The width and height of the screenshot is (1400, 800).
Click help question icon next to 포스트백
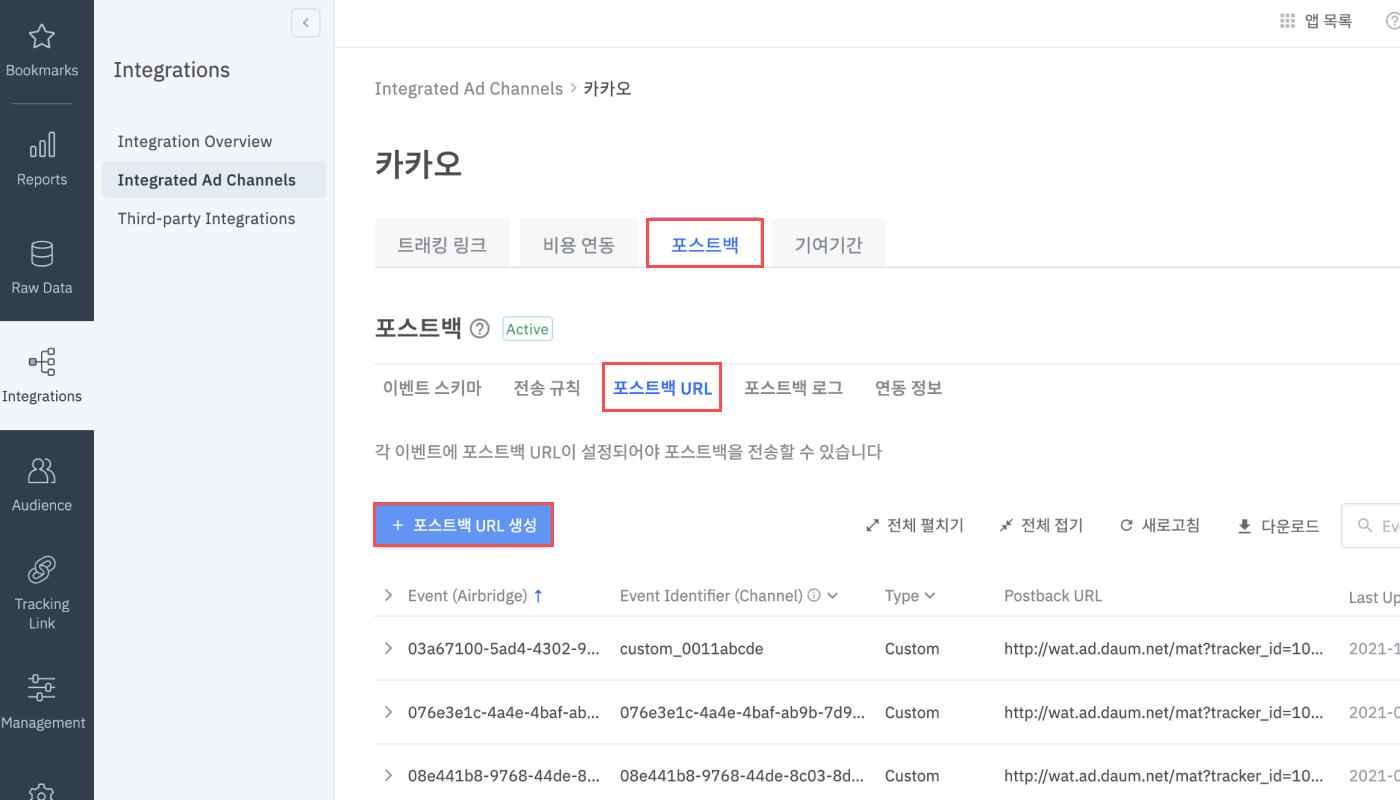(480, 329)
